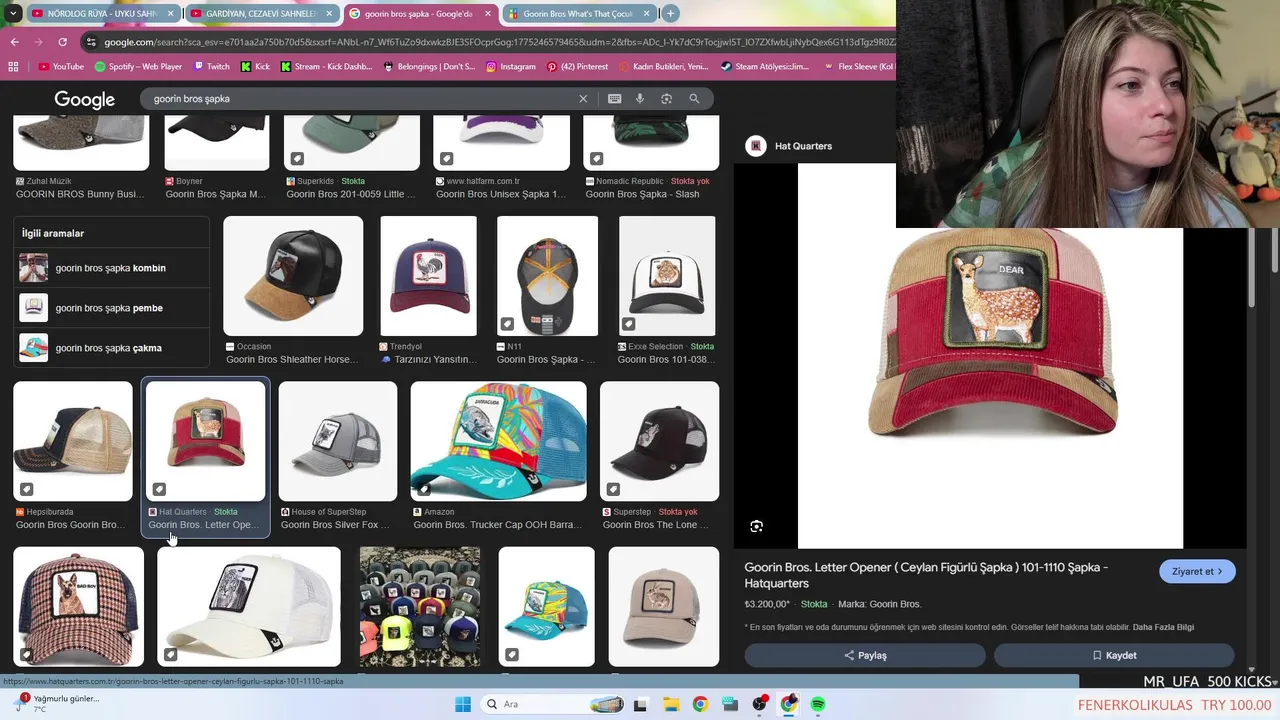Image resolution: width=1280 pixels, height=720 pixels.
Task: Open the Occasion Shleather Horse cap thumbnail
Action: coord(293,276)
